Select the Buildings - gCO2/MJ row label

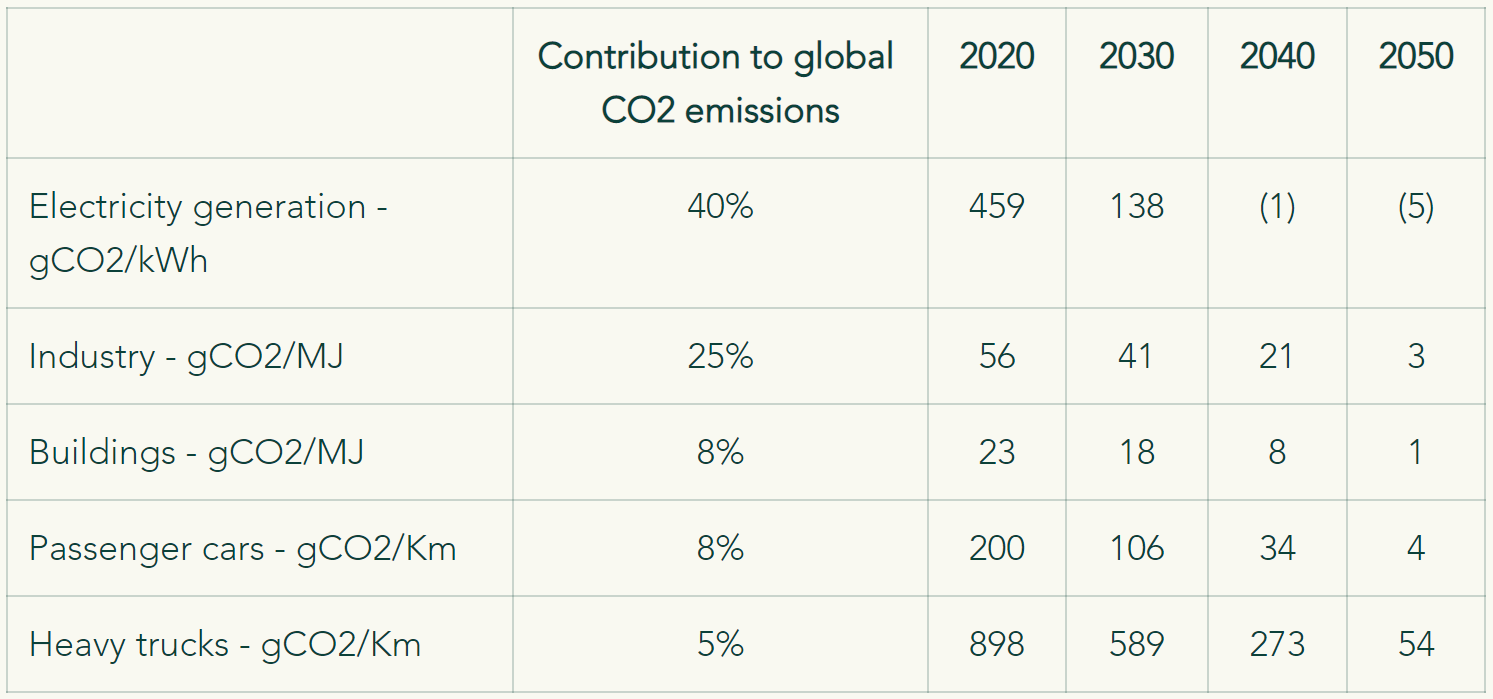[196, 453]
